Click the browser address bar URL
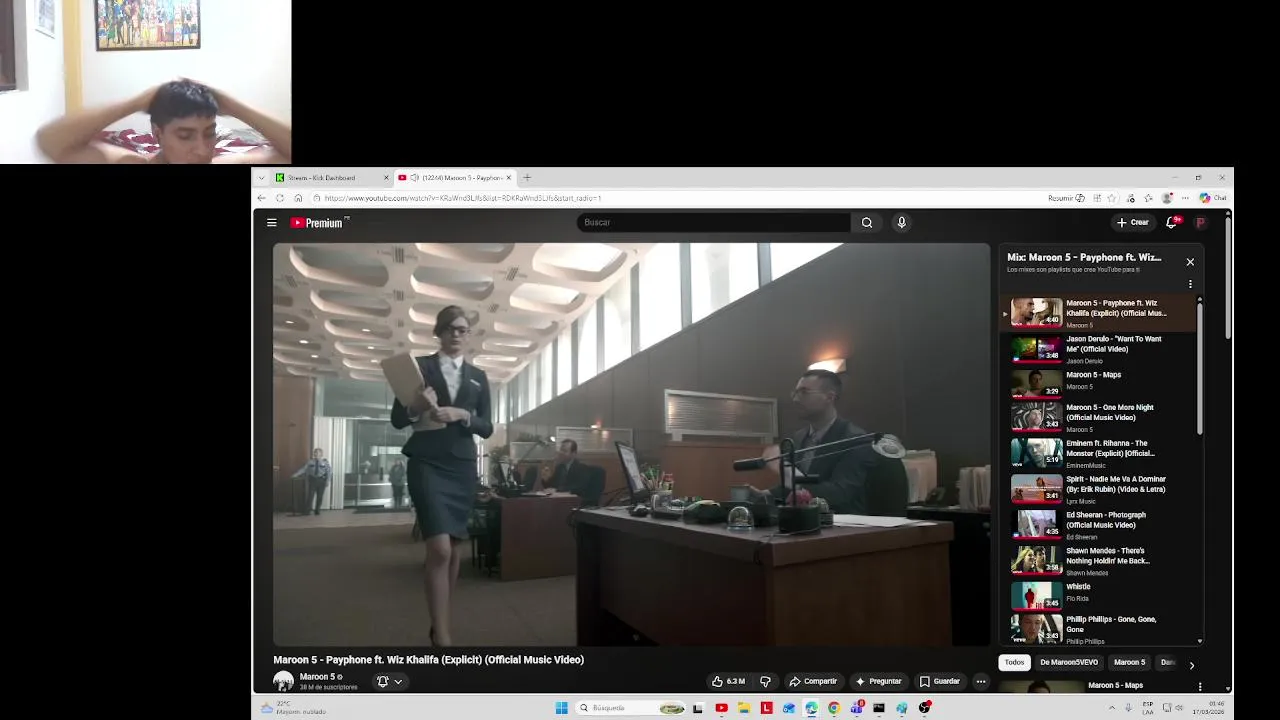Screen dimensions: 1280x720 click(x=463, y=198)
